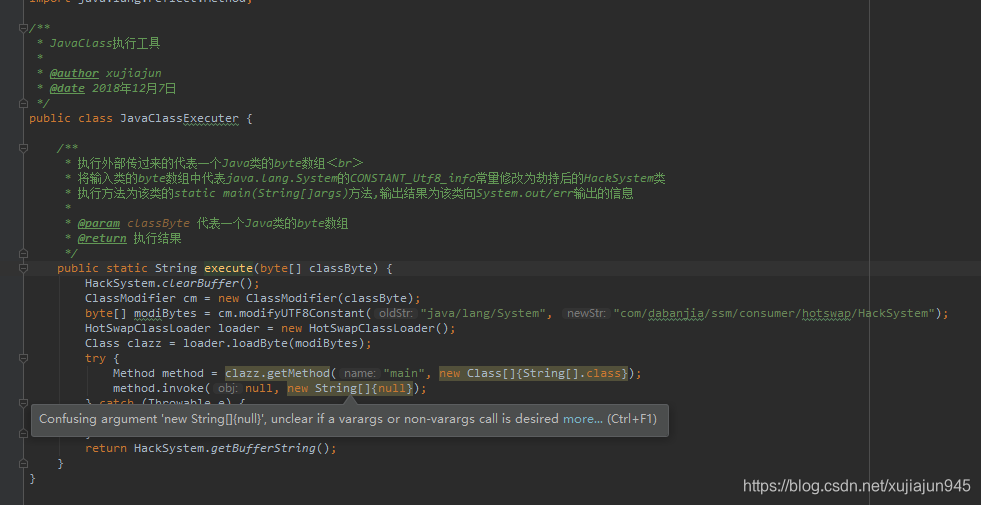The height and width of the screenshot is (505, 981).
Task: Collapse the class Javadoc at its opening /** line
Action: click(x=23, y=28)
